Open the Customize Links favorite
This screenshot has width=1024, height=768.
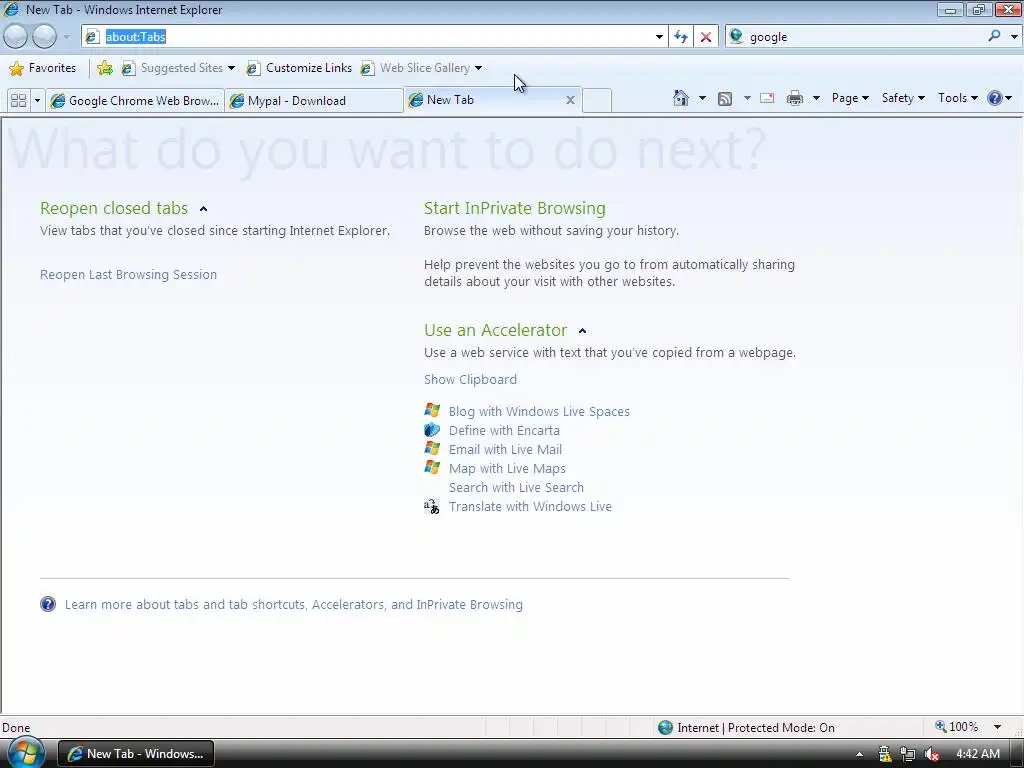(x=299, y=68)
